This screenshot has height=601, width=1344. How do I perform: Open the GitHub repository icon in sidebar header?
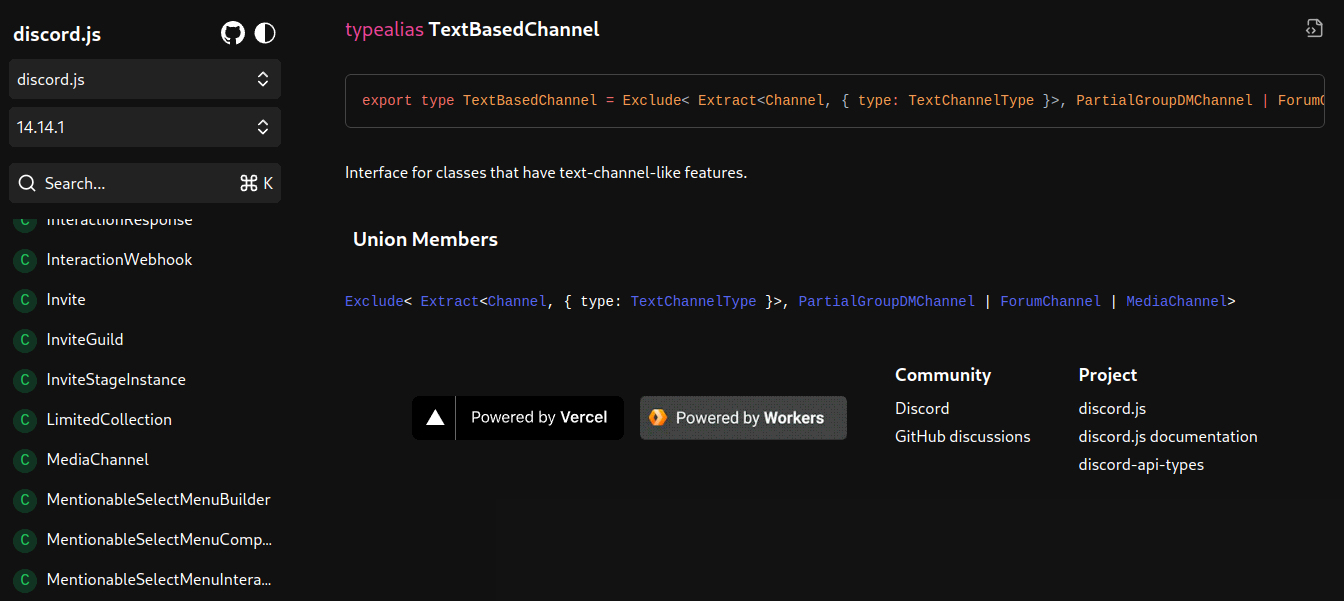(232, 32)
